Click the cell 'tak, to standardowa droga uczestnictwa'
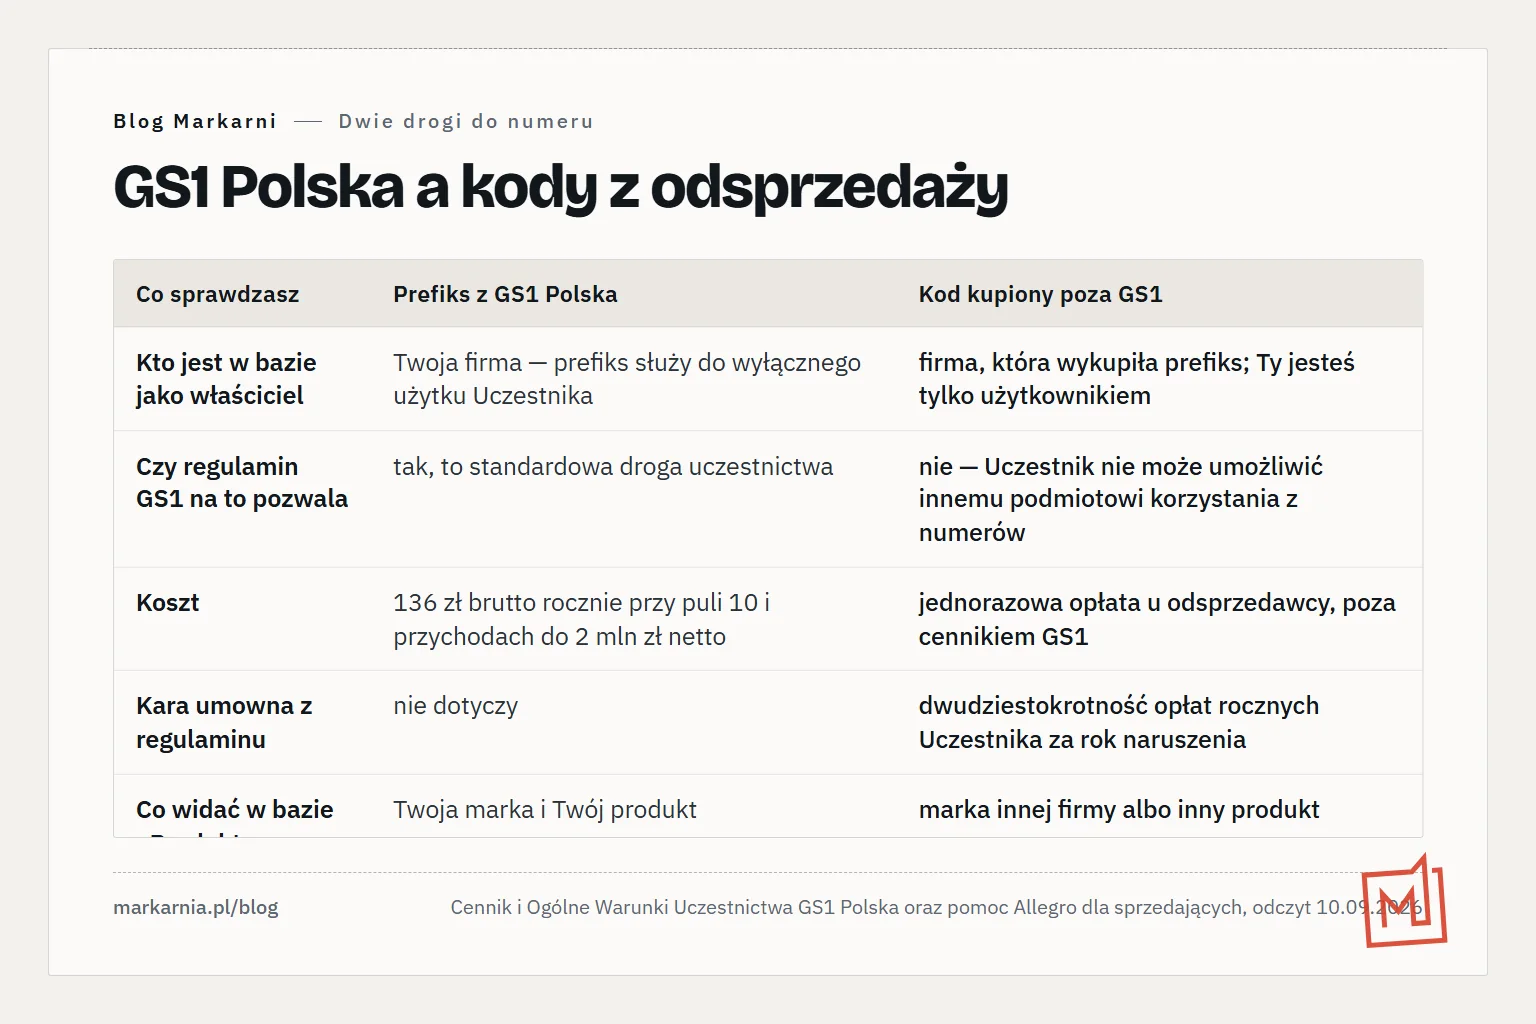 (613, 466)
